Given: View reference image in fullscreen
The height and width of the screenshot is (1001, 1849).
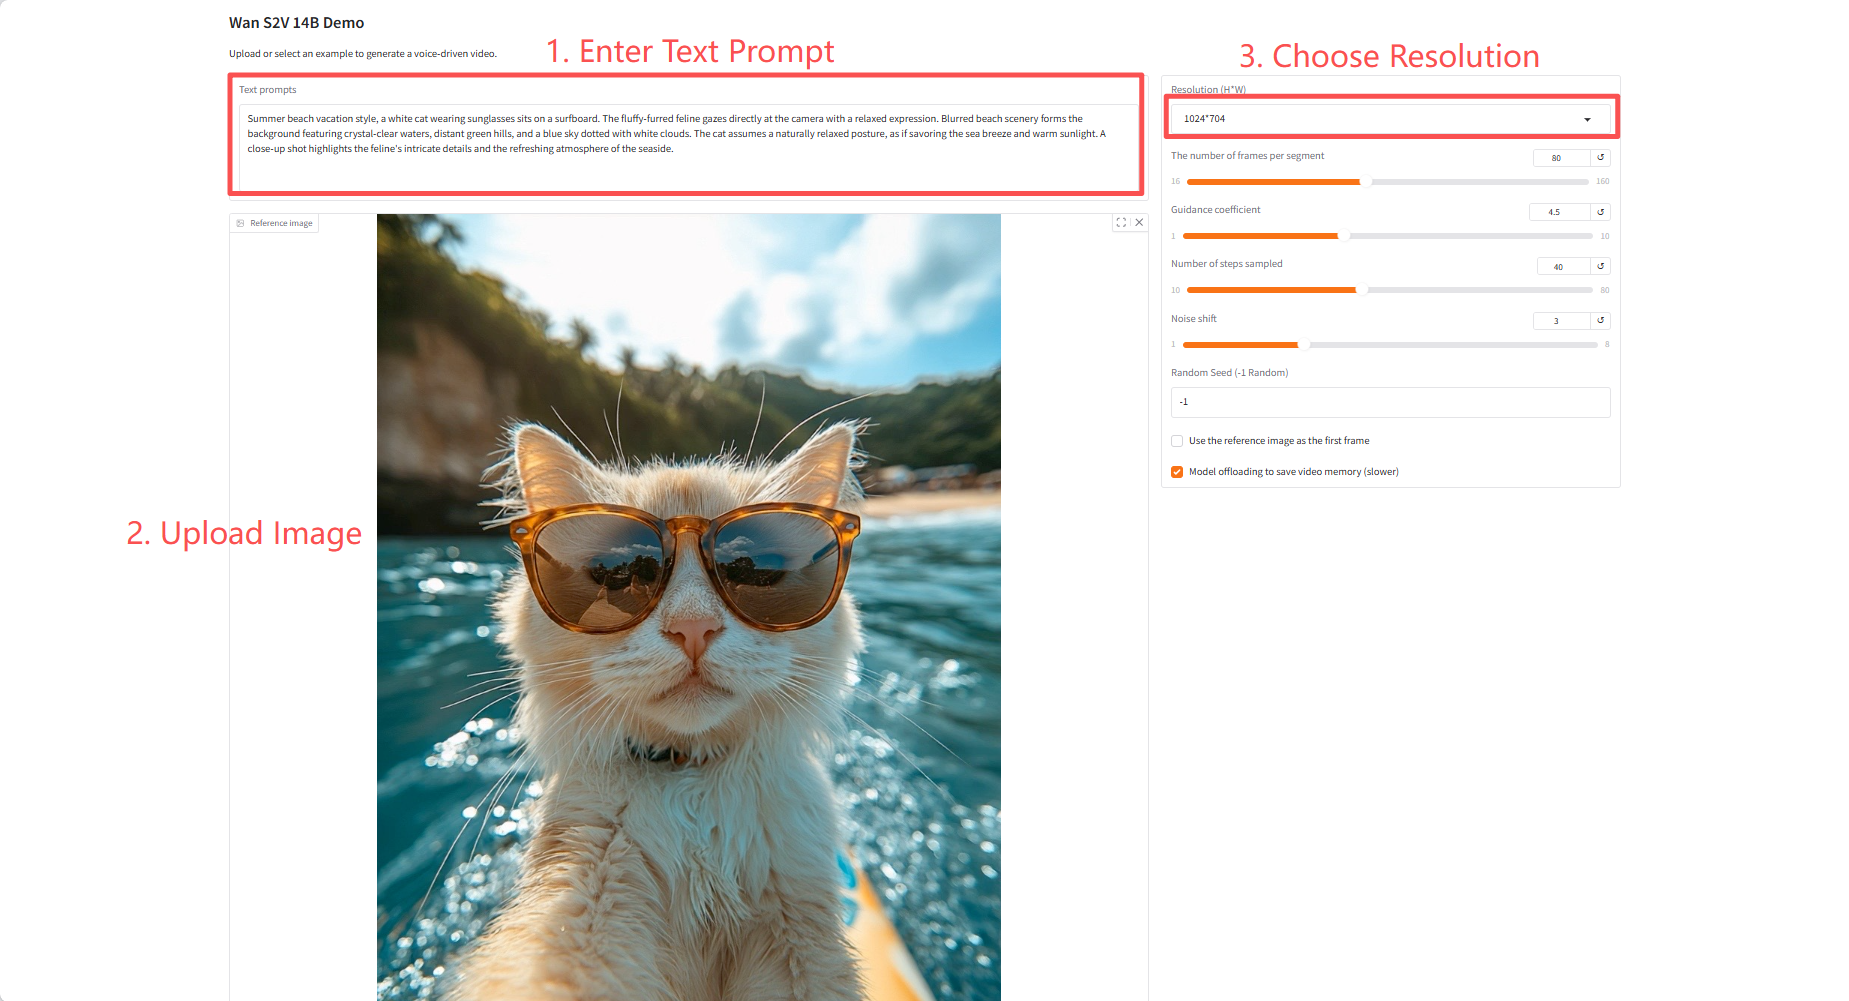Looking at the screenshot, I should coord(1121,222).
